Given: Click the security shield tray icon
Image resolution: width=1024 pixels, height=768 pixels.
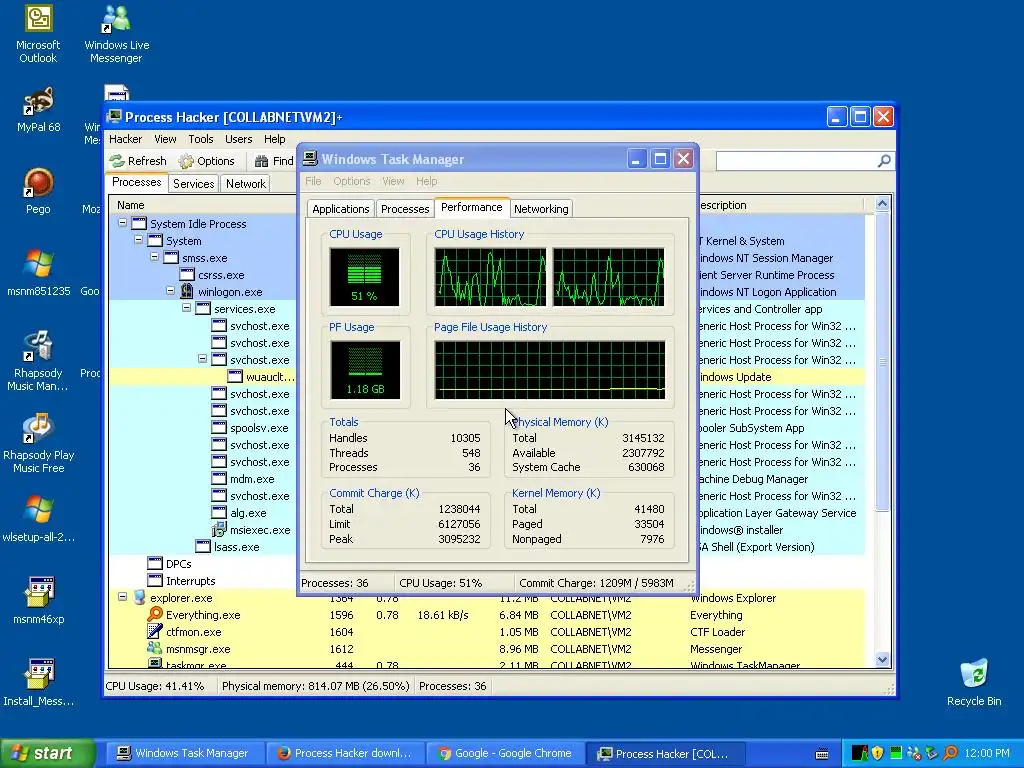Looking at the screenshot, I should (x=878, y=753).
